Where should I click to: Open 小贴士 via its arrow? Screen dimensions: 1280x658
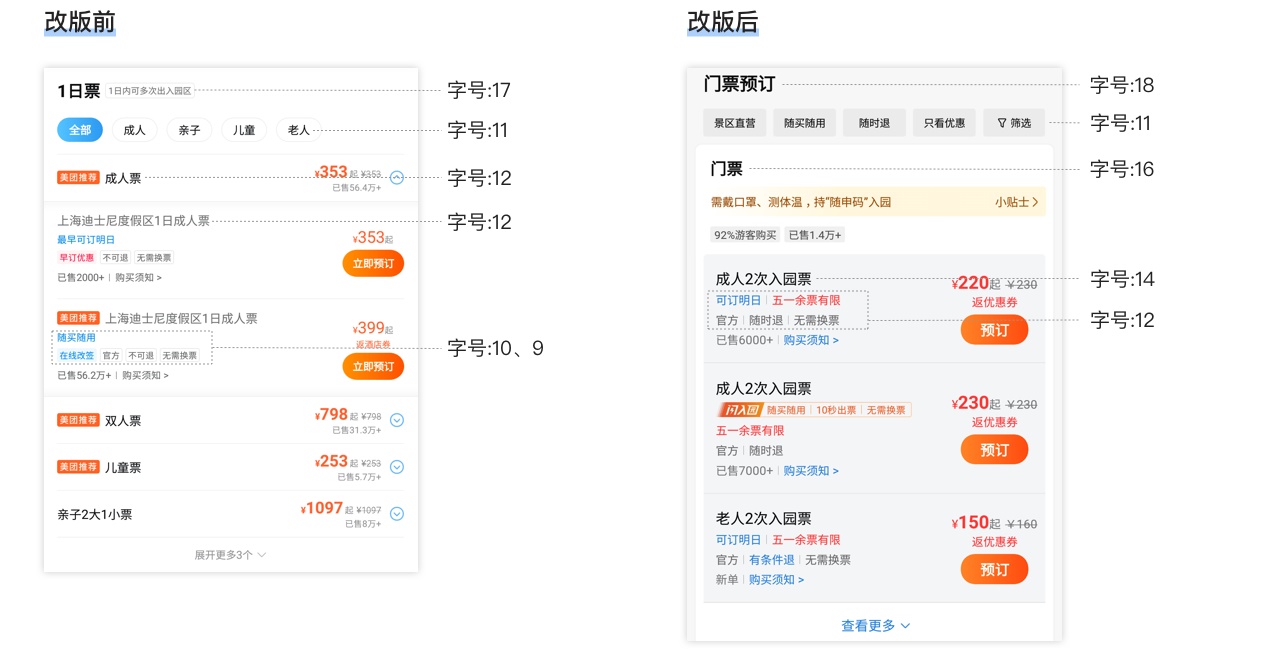tap(1017, 200)
